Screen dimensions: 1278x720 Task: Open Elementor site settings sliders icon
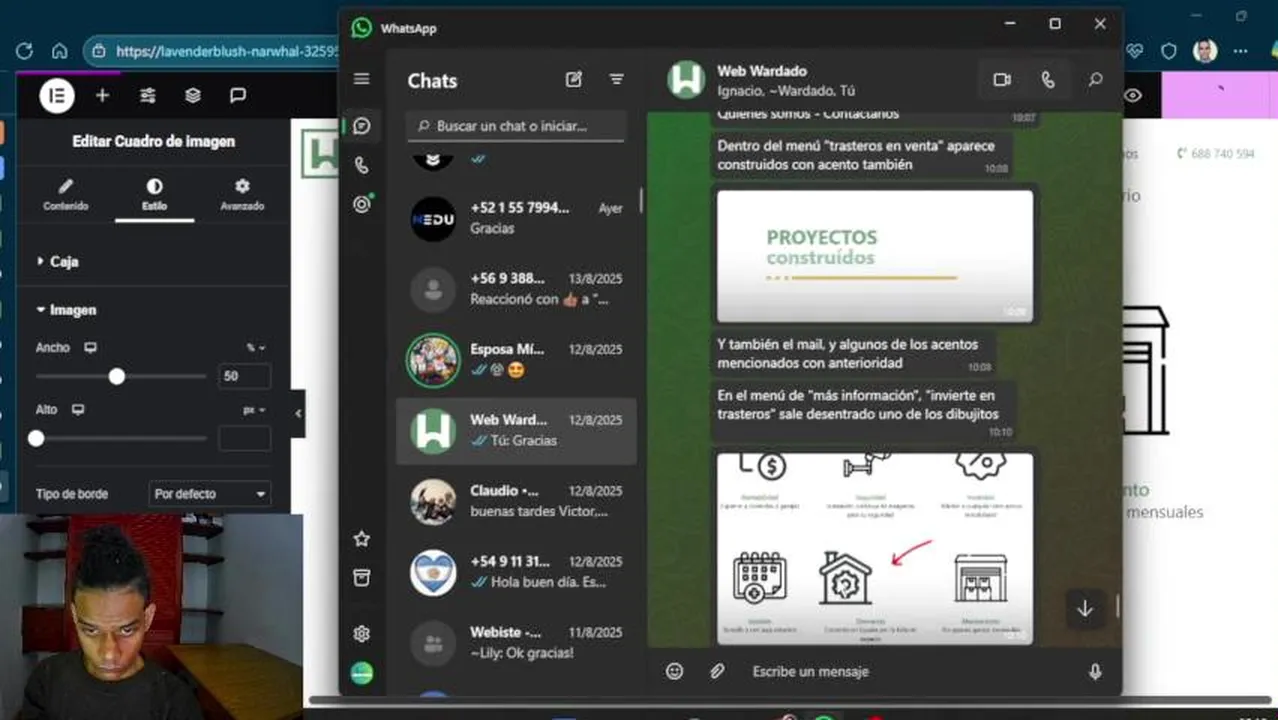148,95
